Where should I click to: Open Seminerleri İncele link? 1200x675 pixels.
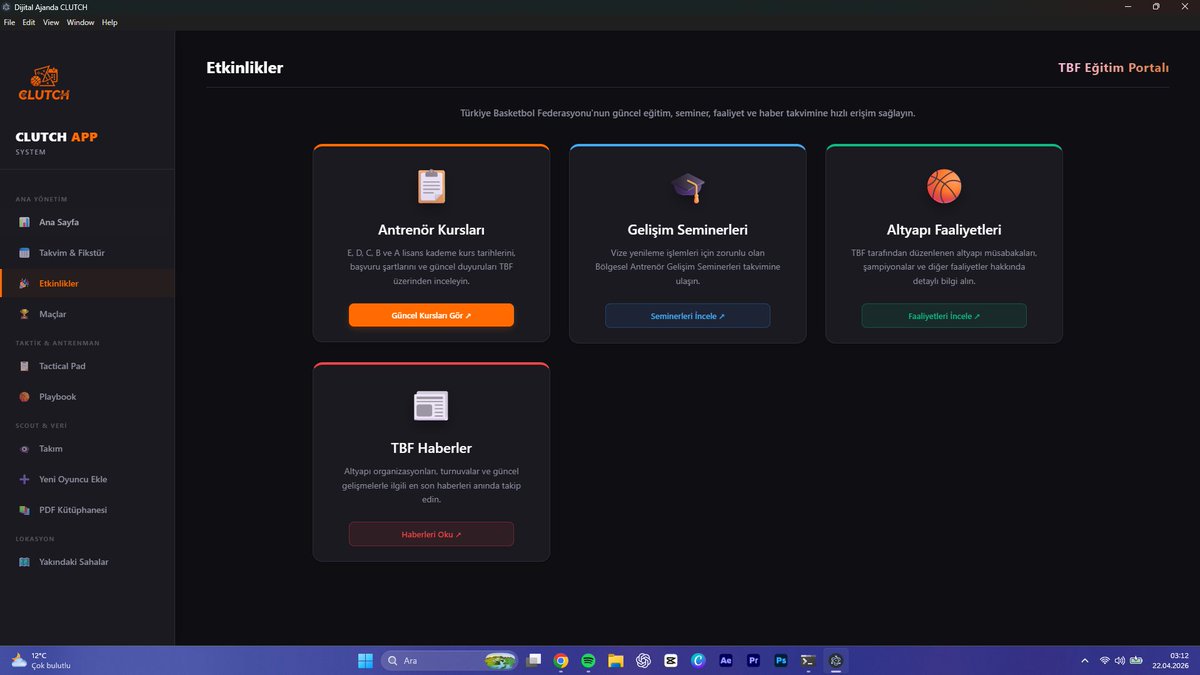[687, 314]
